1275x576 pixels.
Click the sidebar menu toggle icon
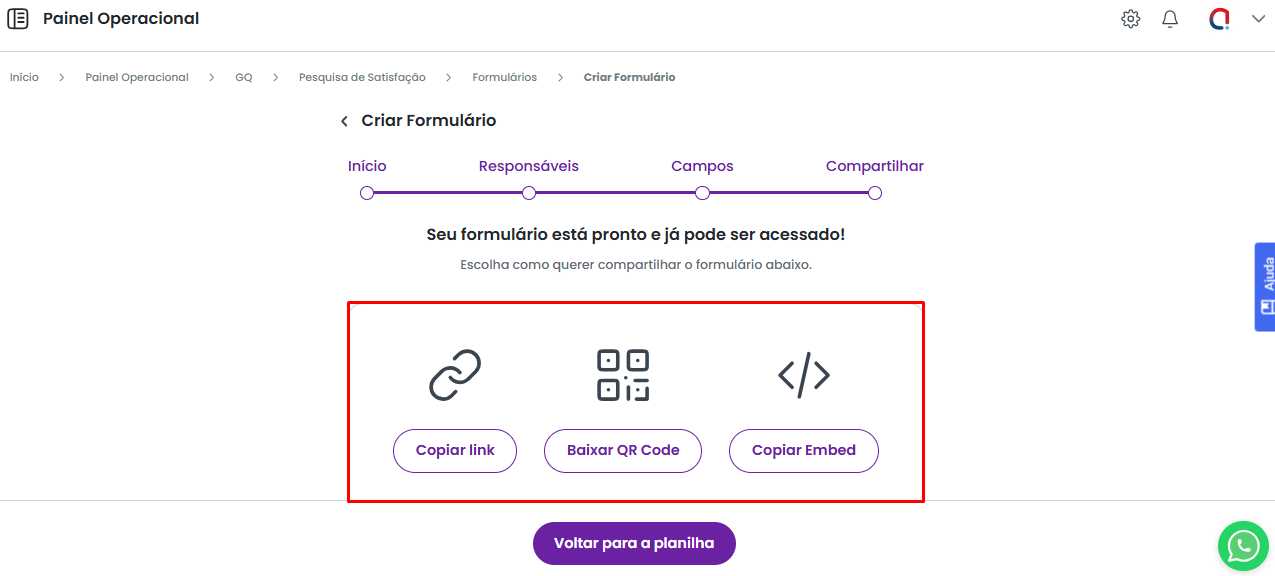click(x=18, y=19)
